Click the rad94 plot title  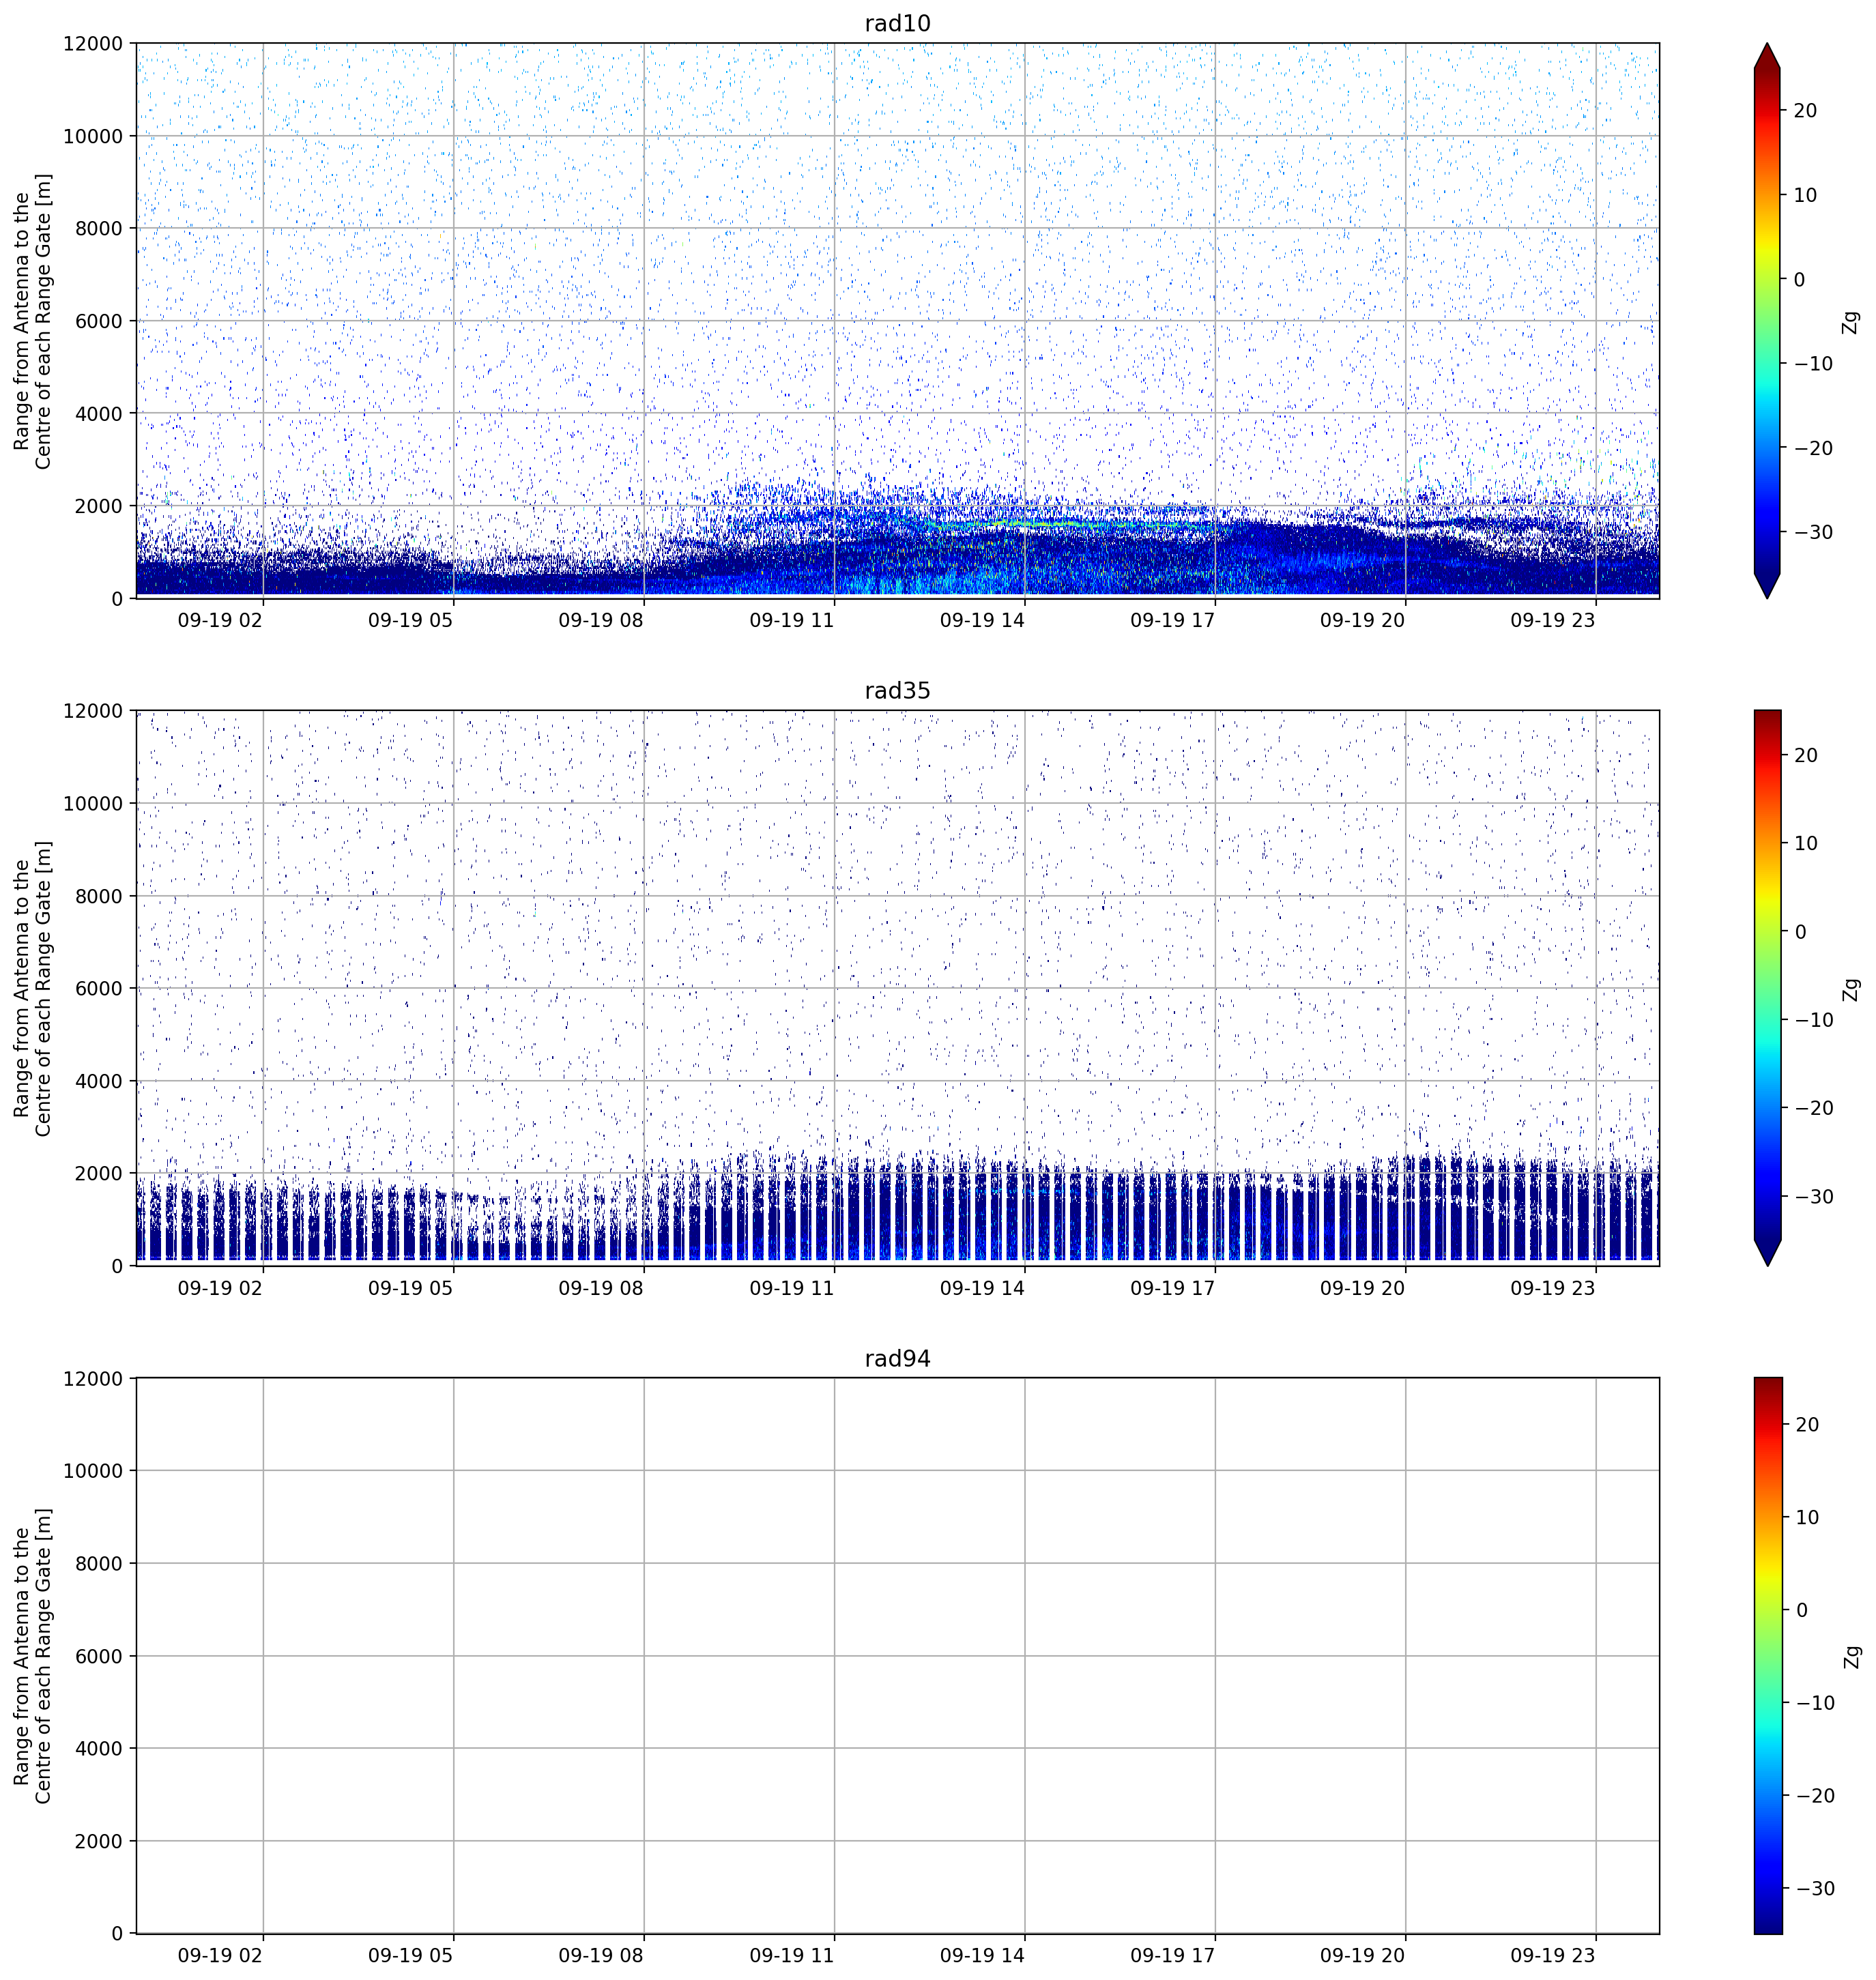coord(897,1359)
